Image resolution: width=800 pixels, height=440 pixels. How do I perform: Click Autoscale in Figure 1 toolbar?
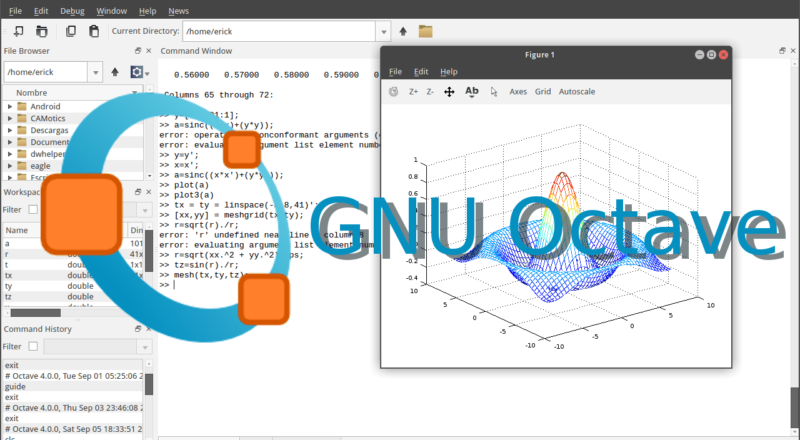577,92
